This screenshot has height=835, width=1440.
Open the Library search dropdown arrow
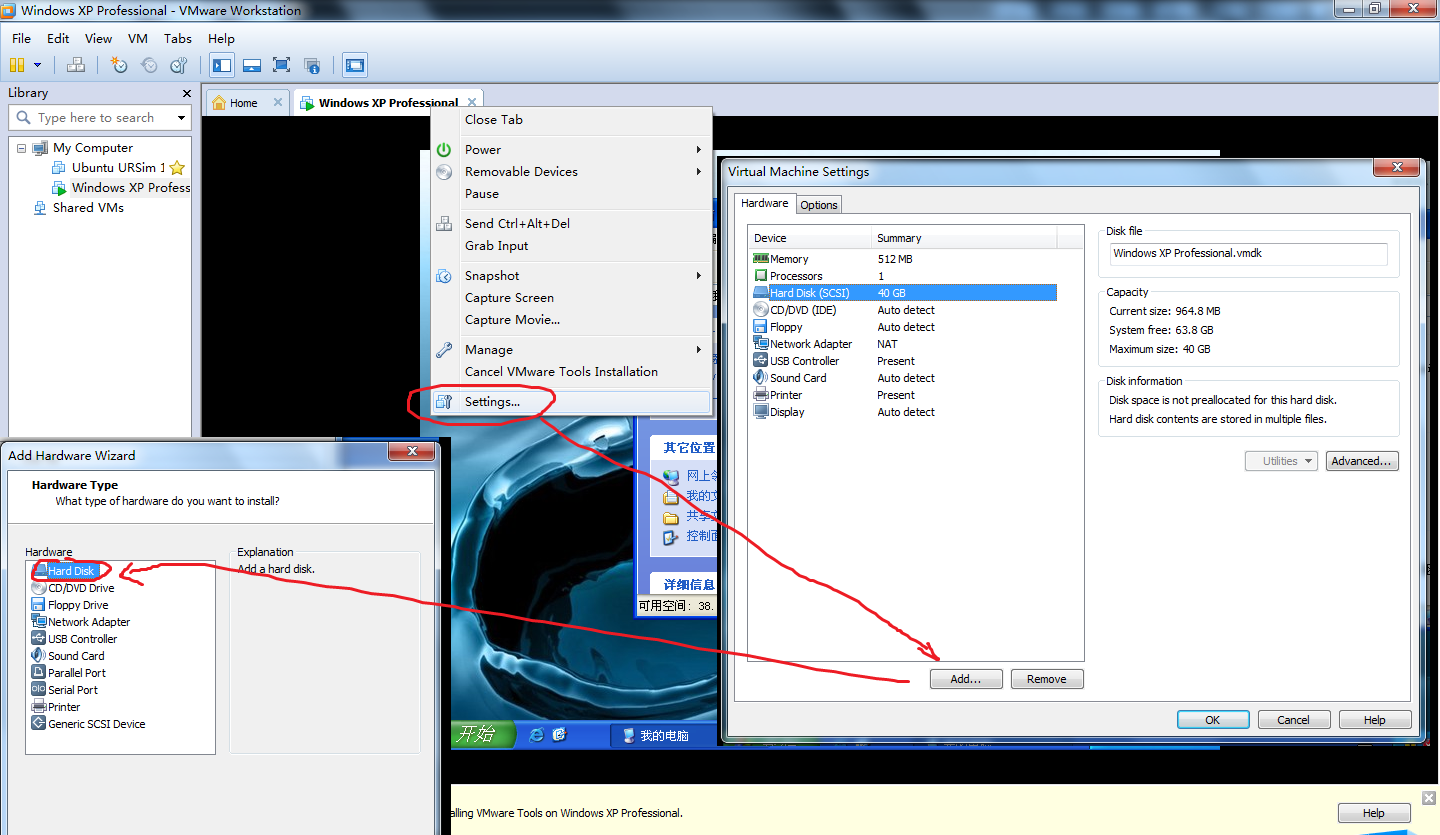click(x=181, y=118)
